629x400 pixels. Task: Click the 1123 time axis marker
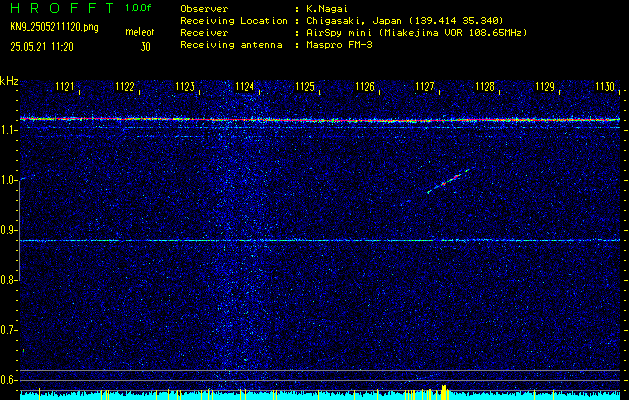coord(185,86)
